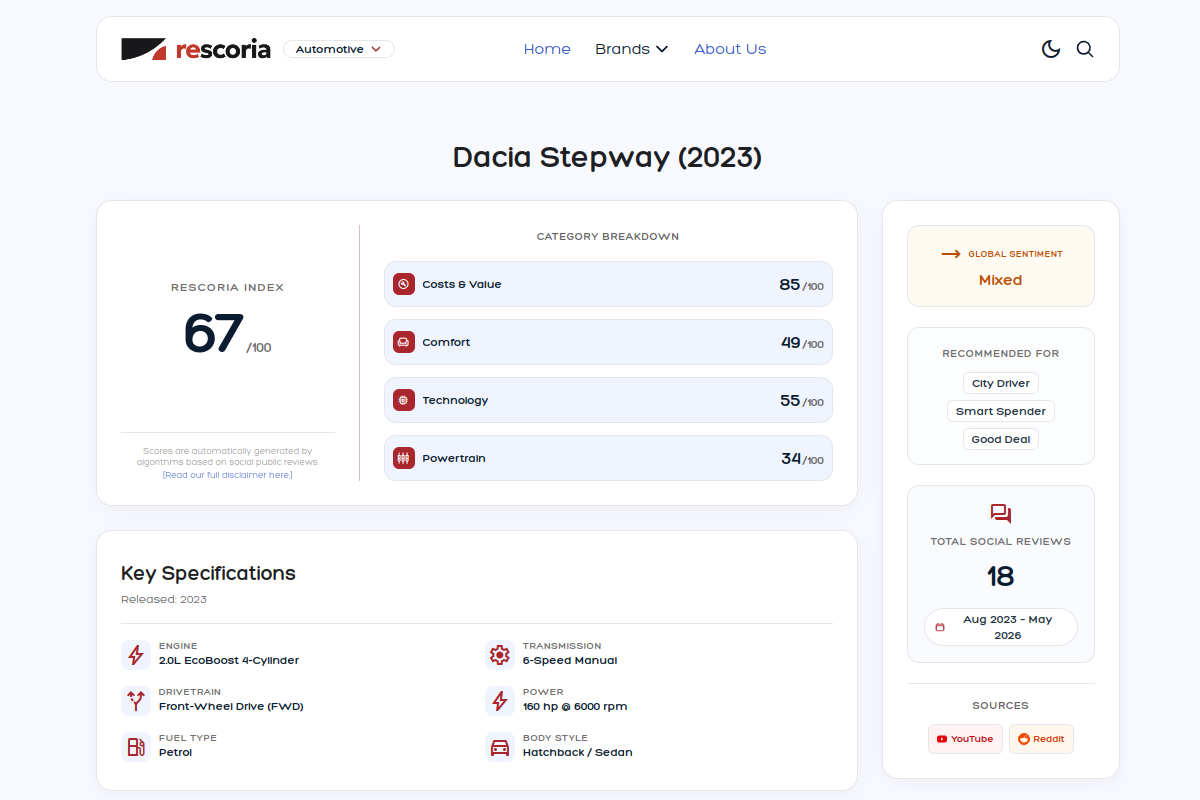Click the Costs & Value icon
Image resolution: width=1200 pixels, height=800 pixels.
coord(404,284)
